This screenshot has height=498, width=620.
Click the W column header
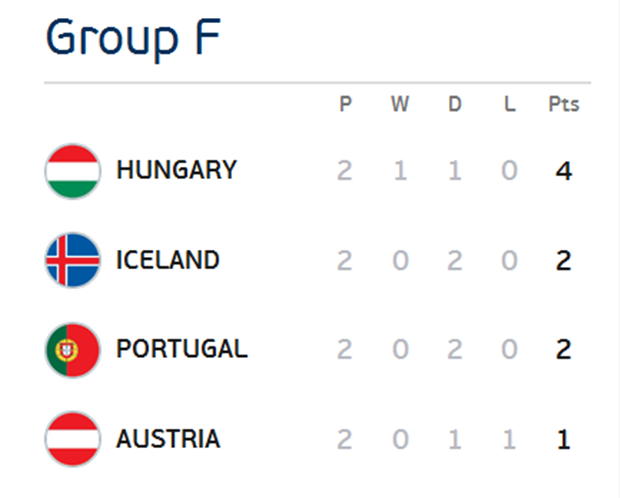[x=400, y=104]
